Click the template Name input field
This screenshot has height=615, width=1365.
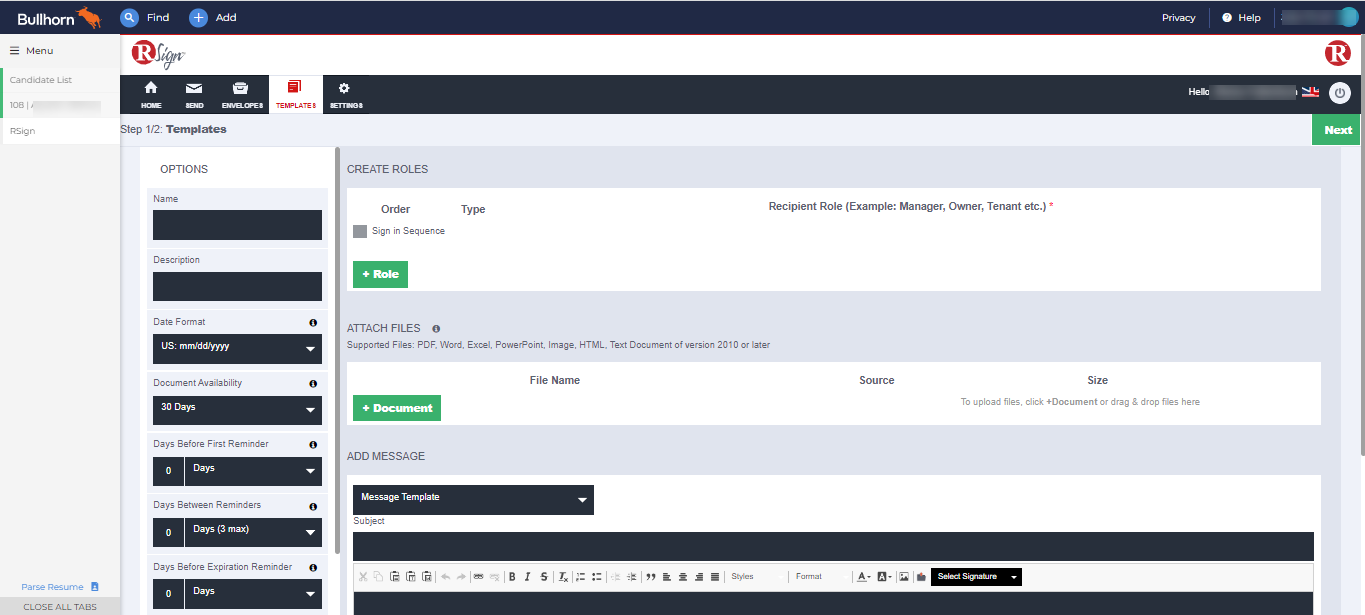237,225
